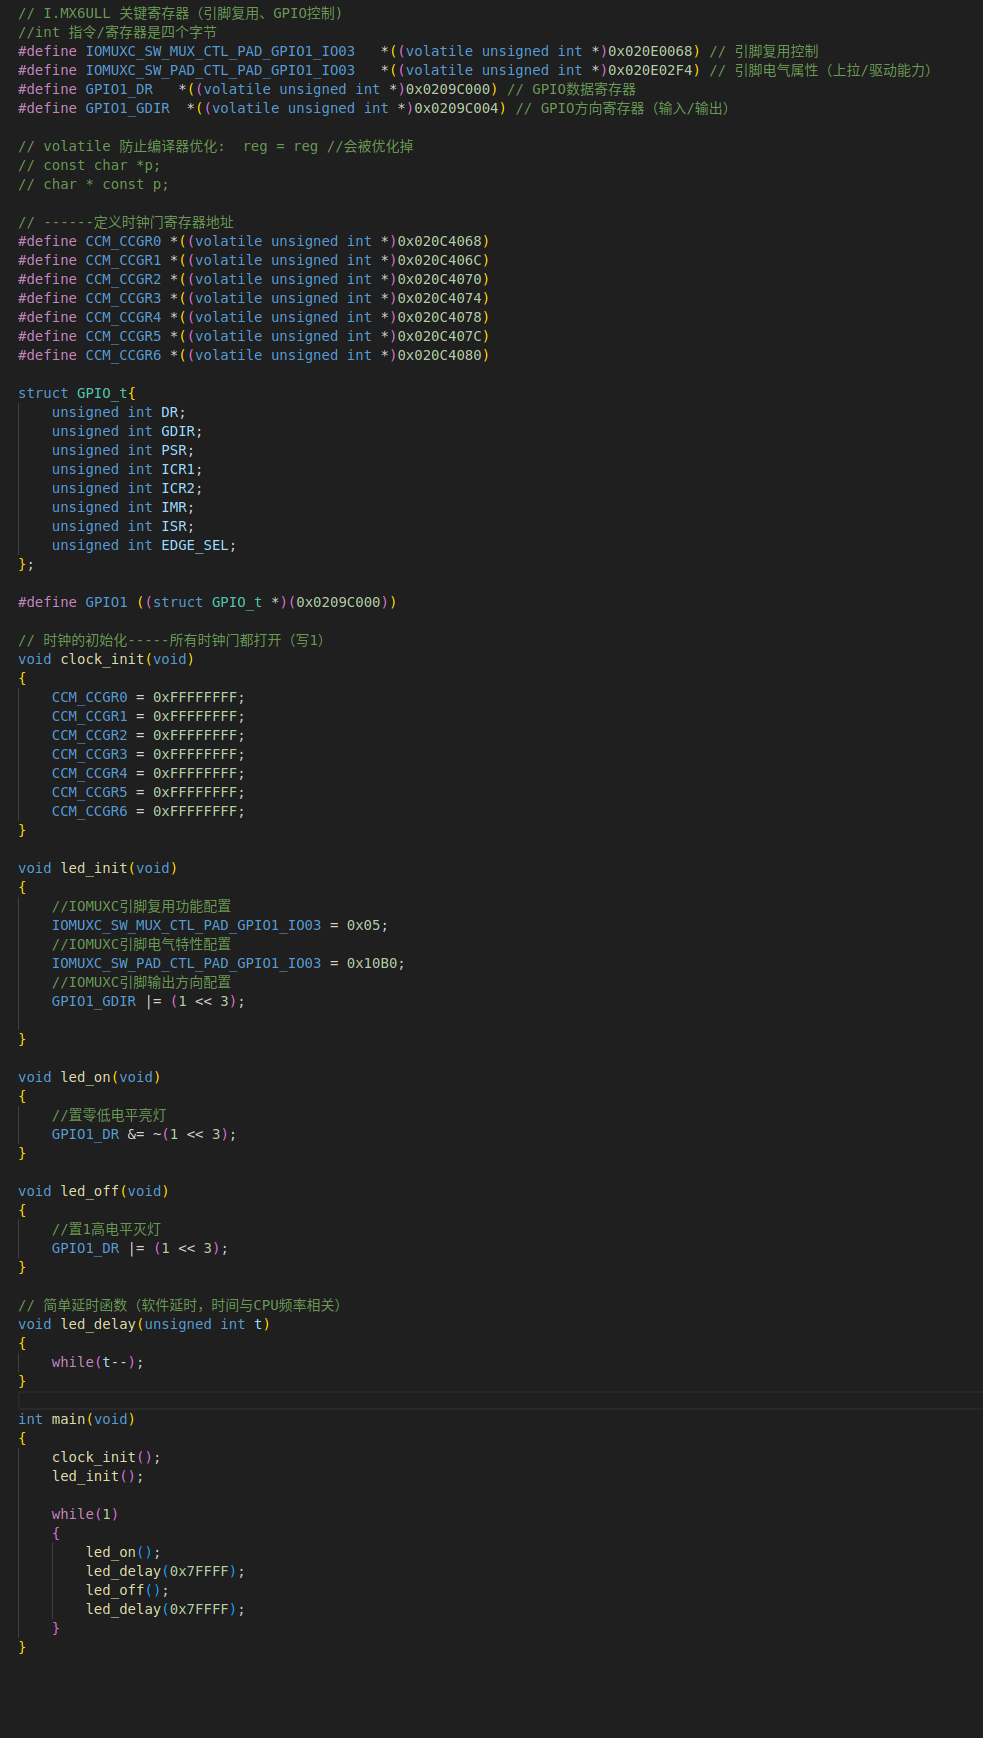The image size is (983, 1738).
Task: Click the comment '//int 指令/寄存器是四个字节'
Action: click(x=117, y=32)
